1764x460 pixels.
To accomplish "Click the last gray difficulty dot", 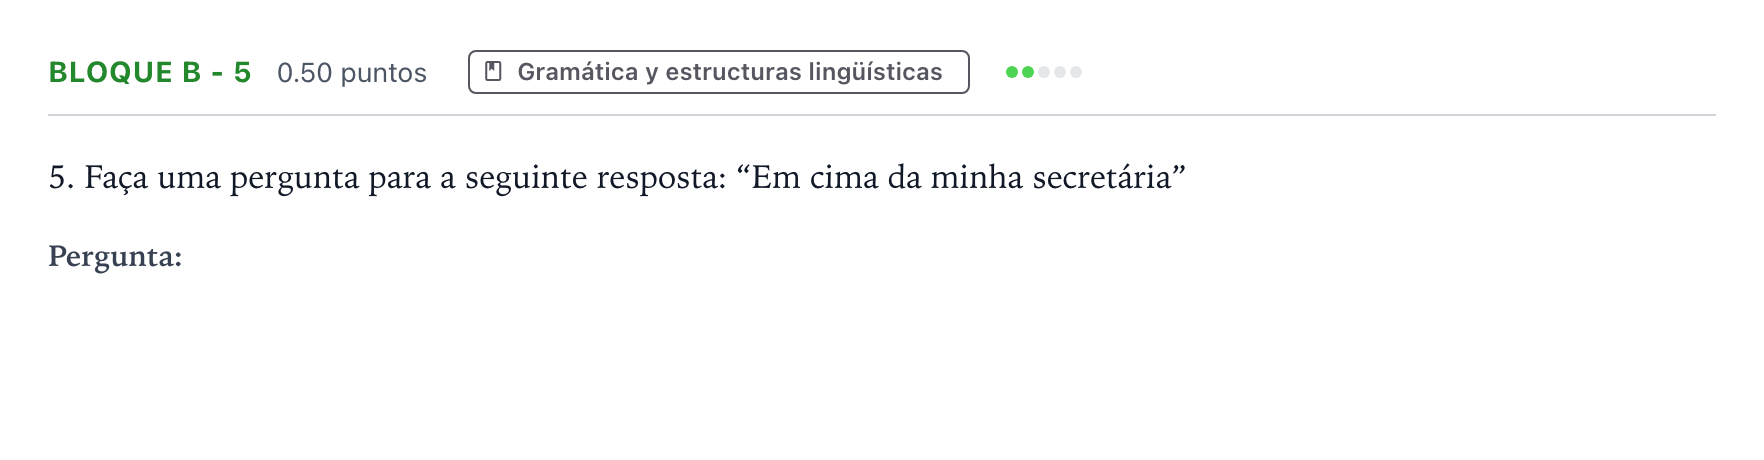I will (1076, 72).
